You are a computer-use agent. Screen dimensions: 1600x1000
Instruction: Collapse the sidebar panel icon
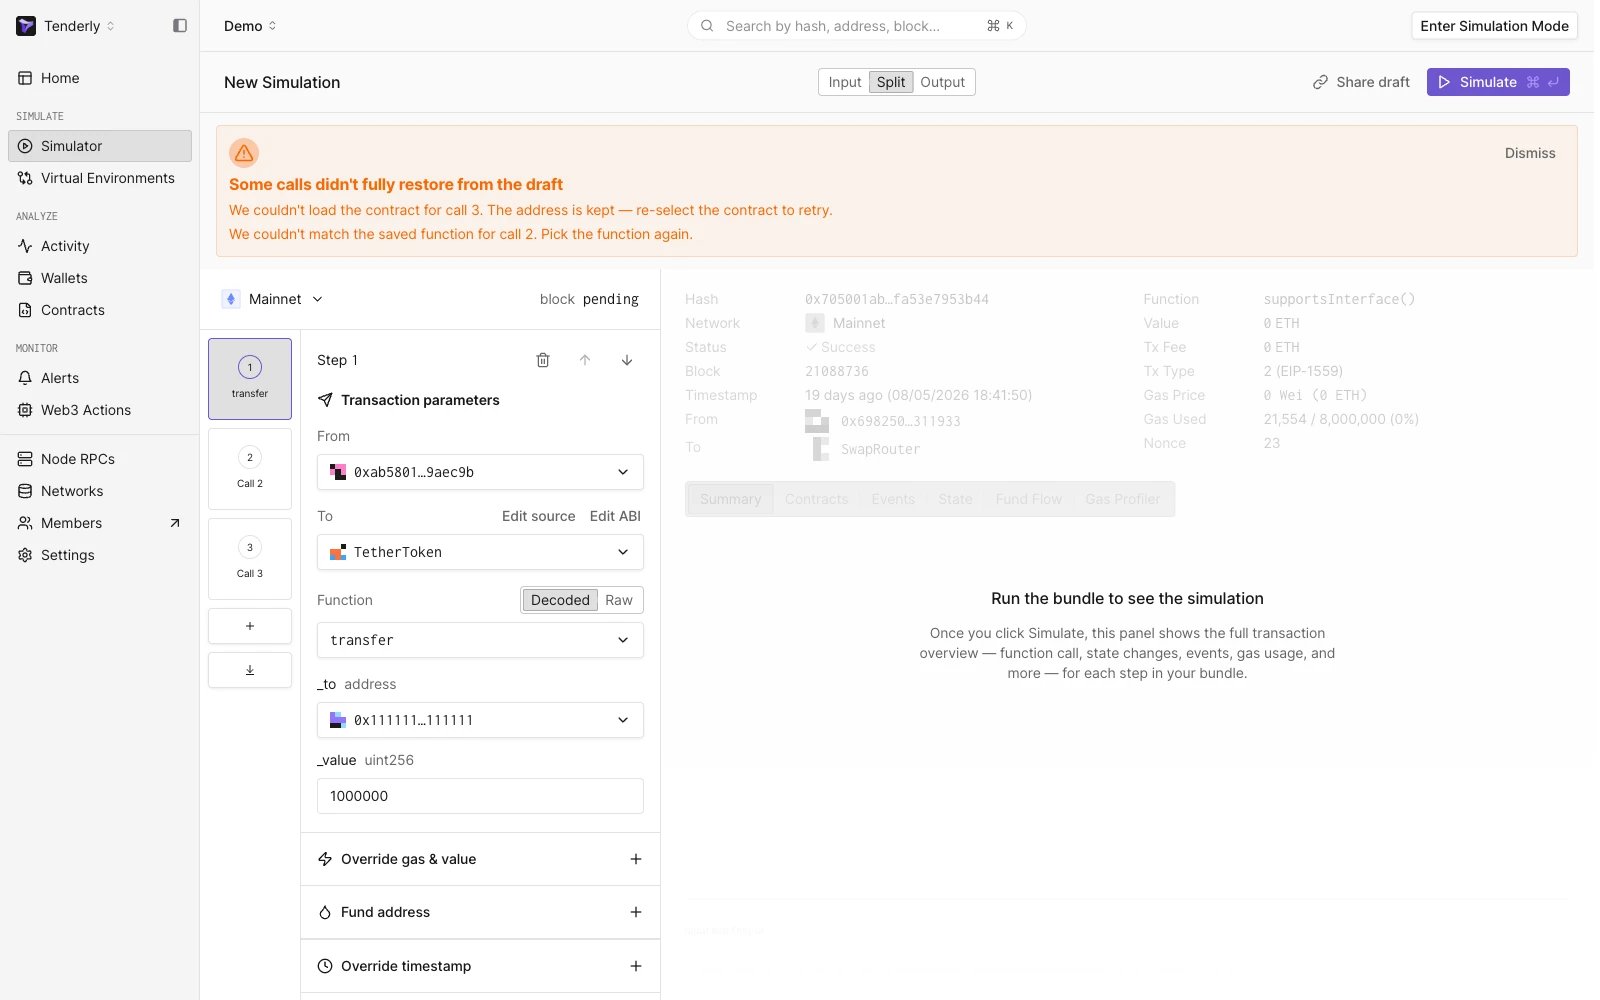click(x=180, y=26)
